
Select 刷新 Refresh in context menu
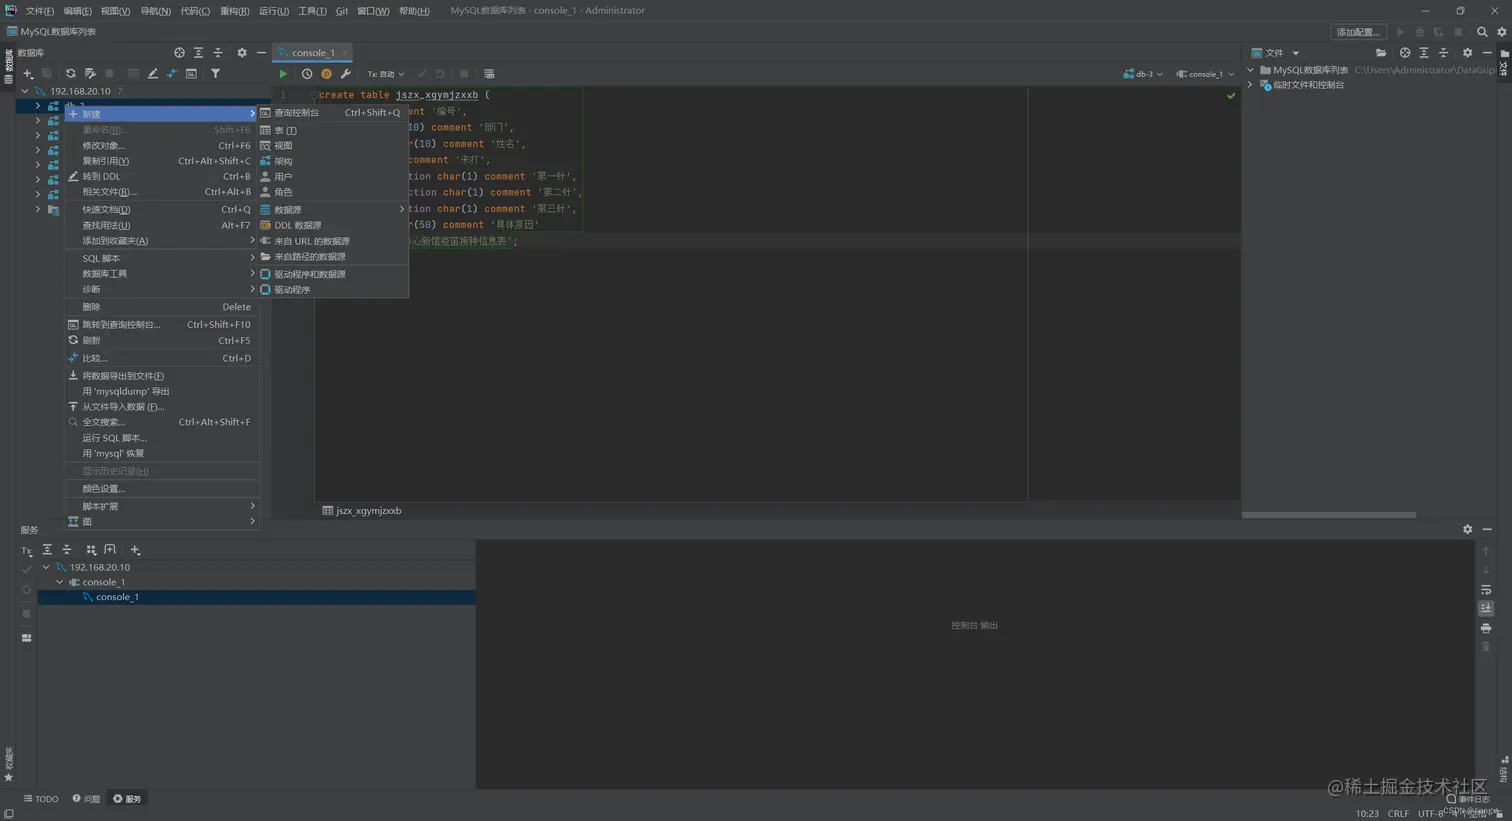point(162,340)
